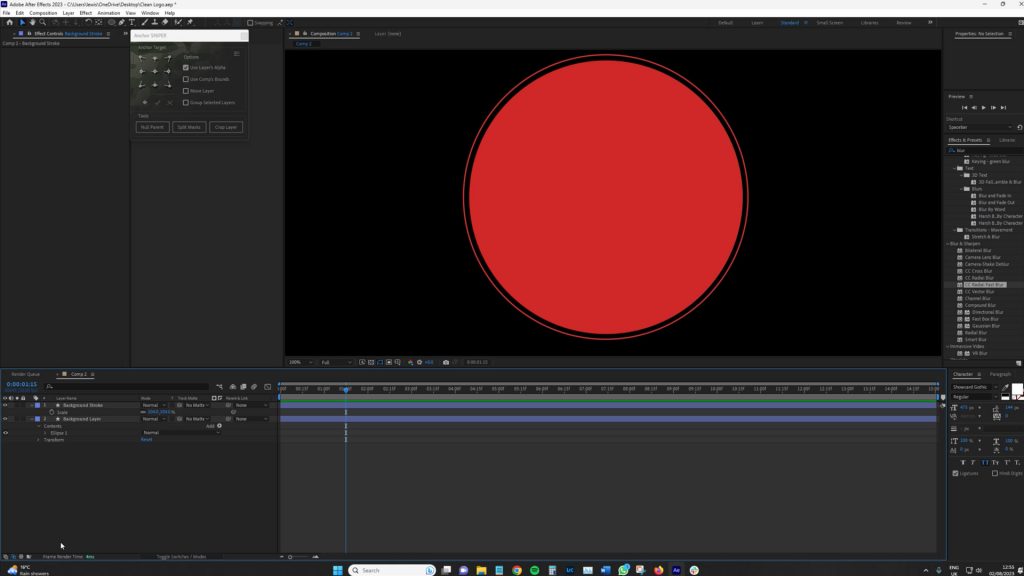The image size is (1024, 576).
Task: Open the Composition menu
Action: pos(43,13)
